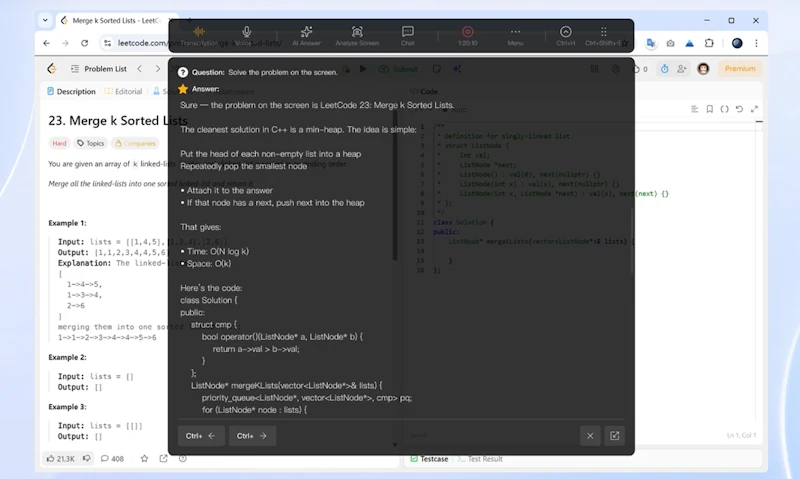This screenshot has width=800, height=479.
Task: Open the user profile avatar
Action: pyautogui.click(x=703, y=68)
